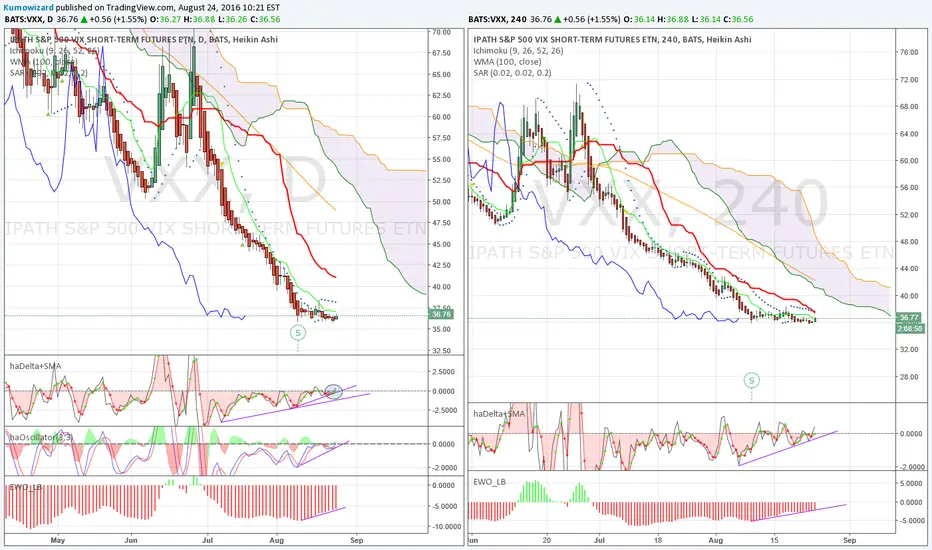Click the haDelta+SMA label on the 240 chart

[x=499, y=413]
